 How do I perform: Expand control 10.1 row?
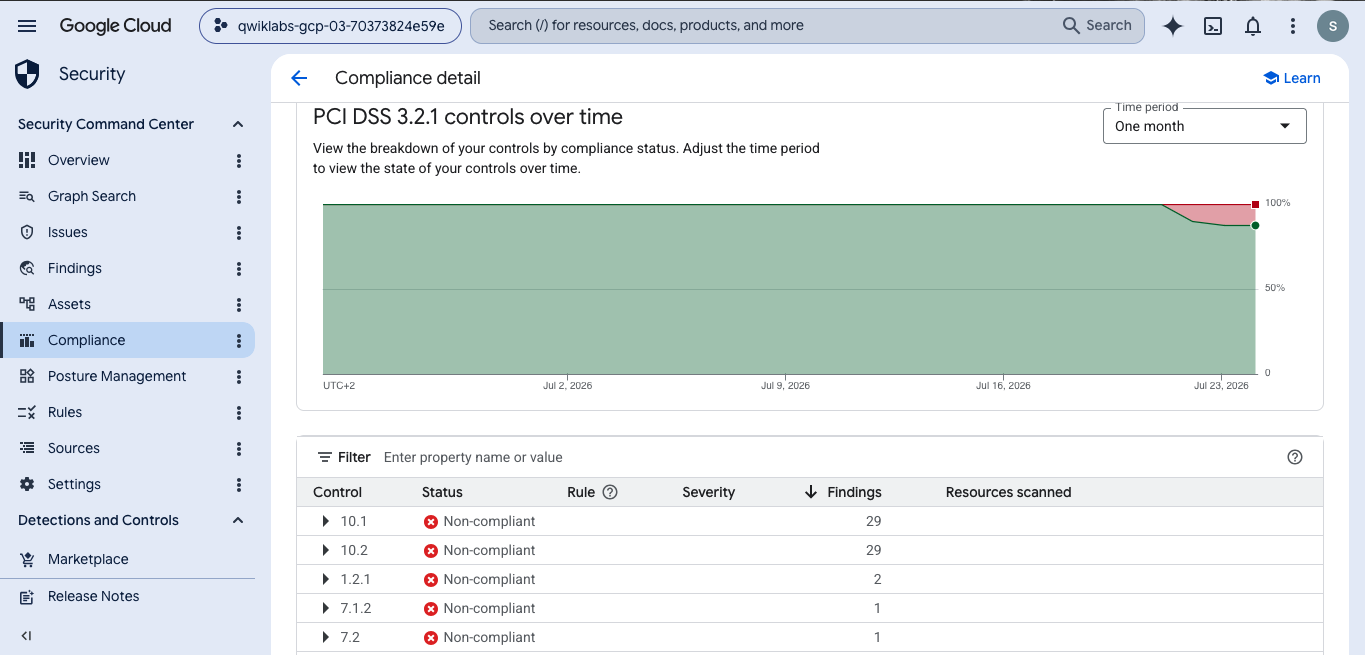tap(325, 521)
